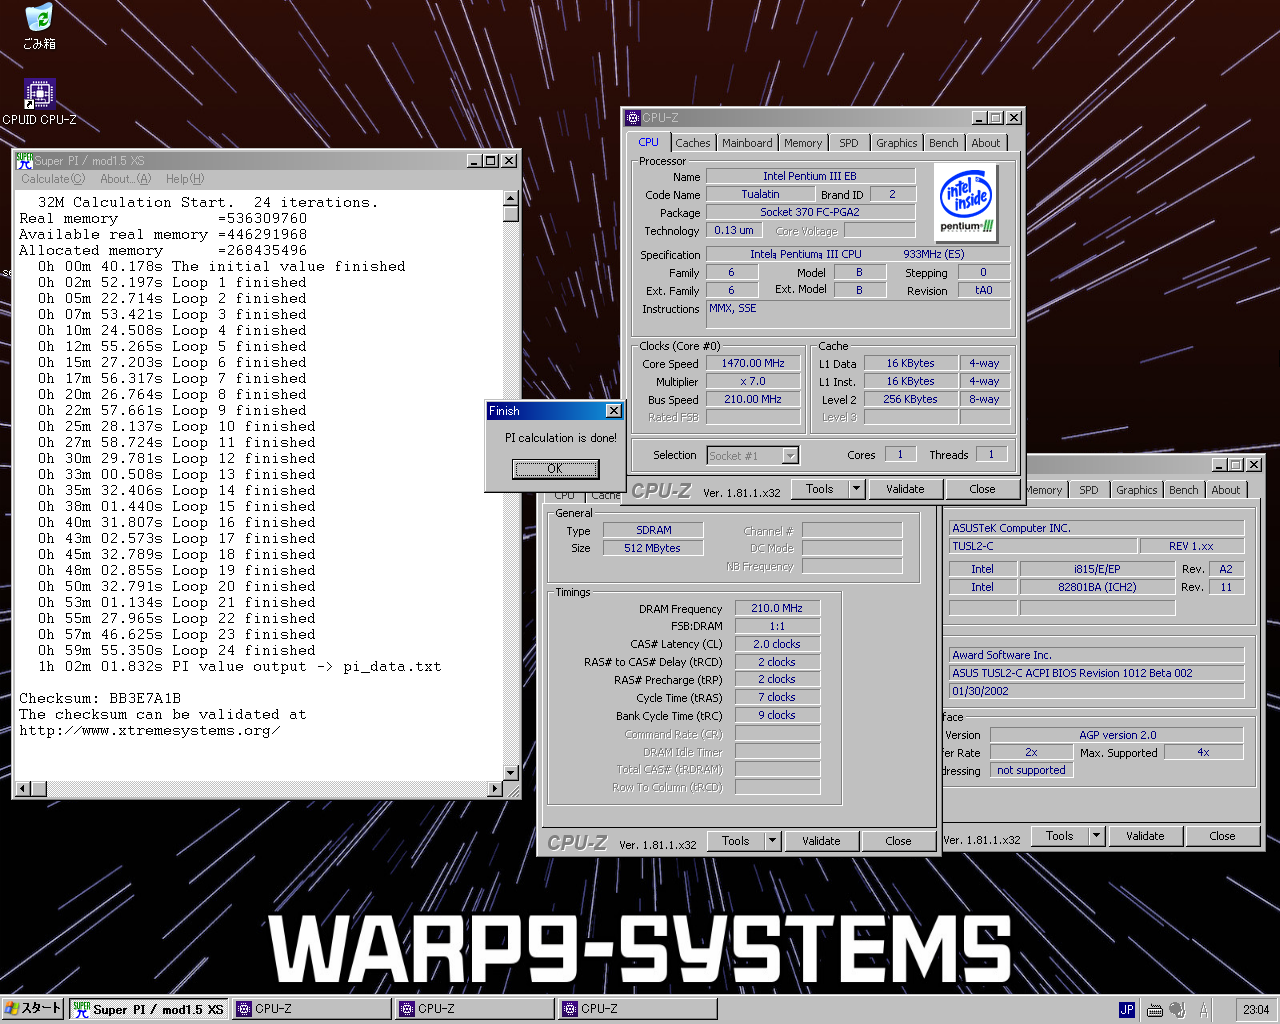Click the chipset field i815/E/EP
The image size is (1280, 1024).
pos(1097,569)
